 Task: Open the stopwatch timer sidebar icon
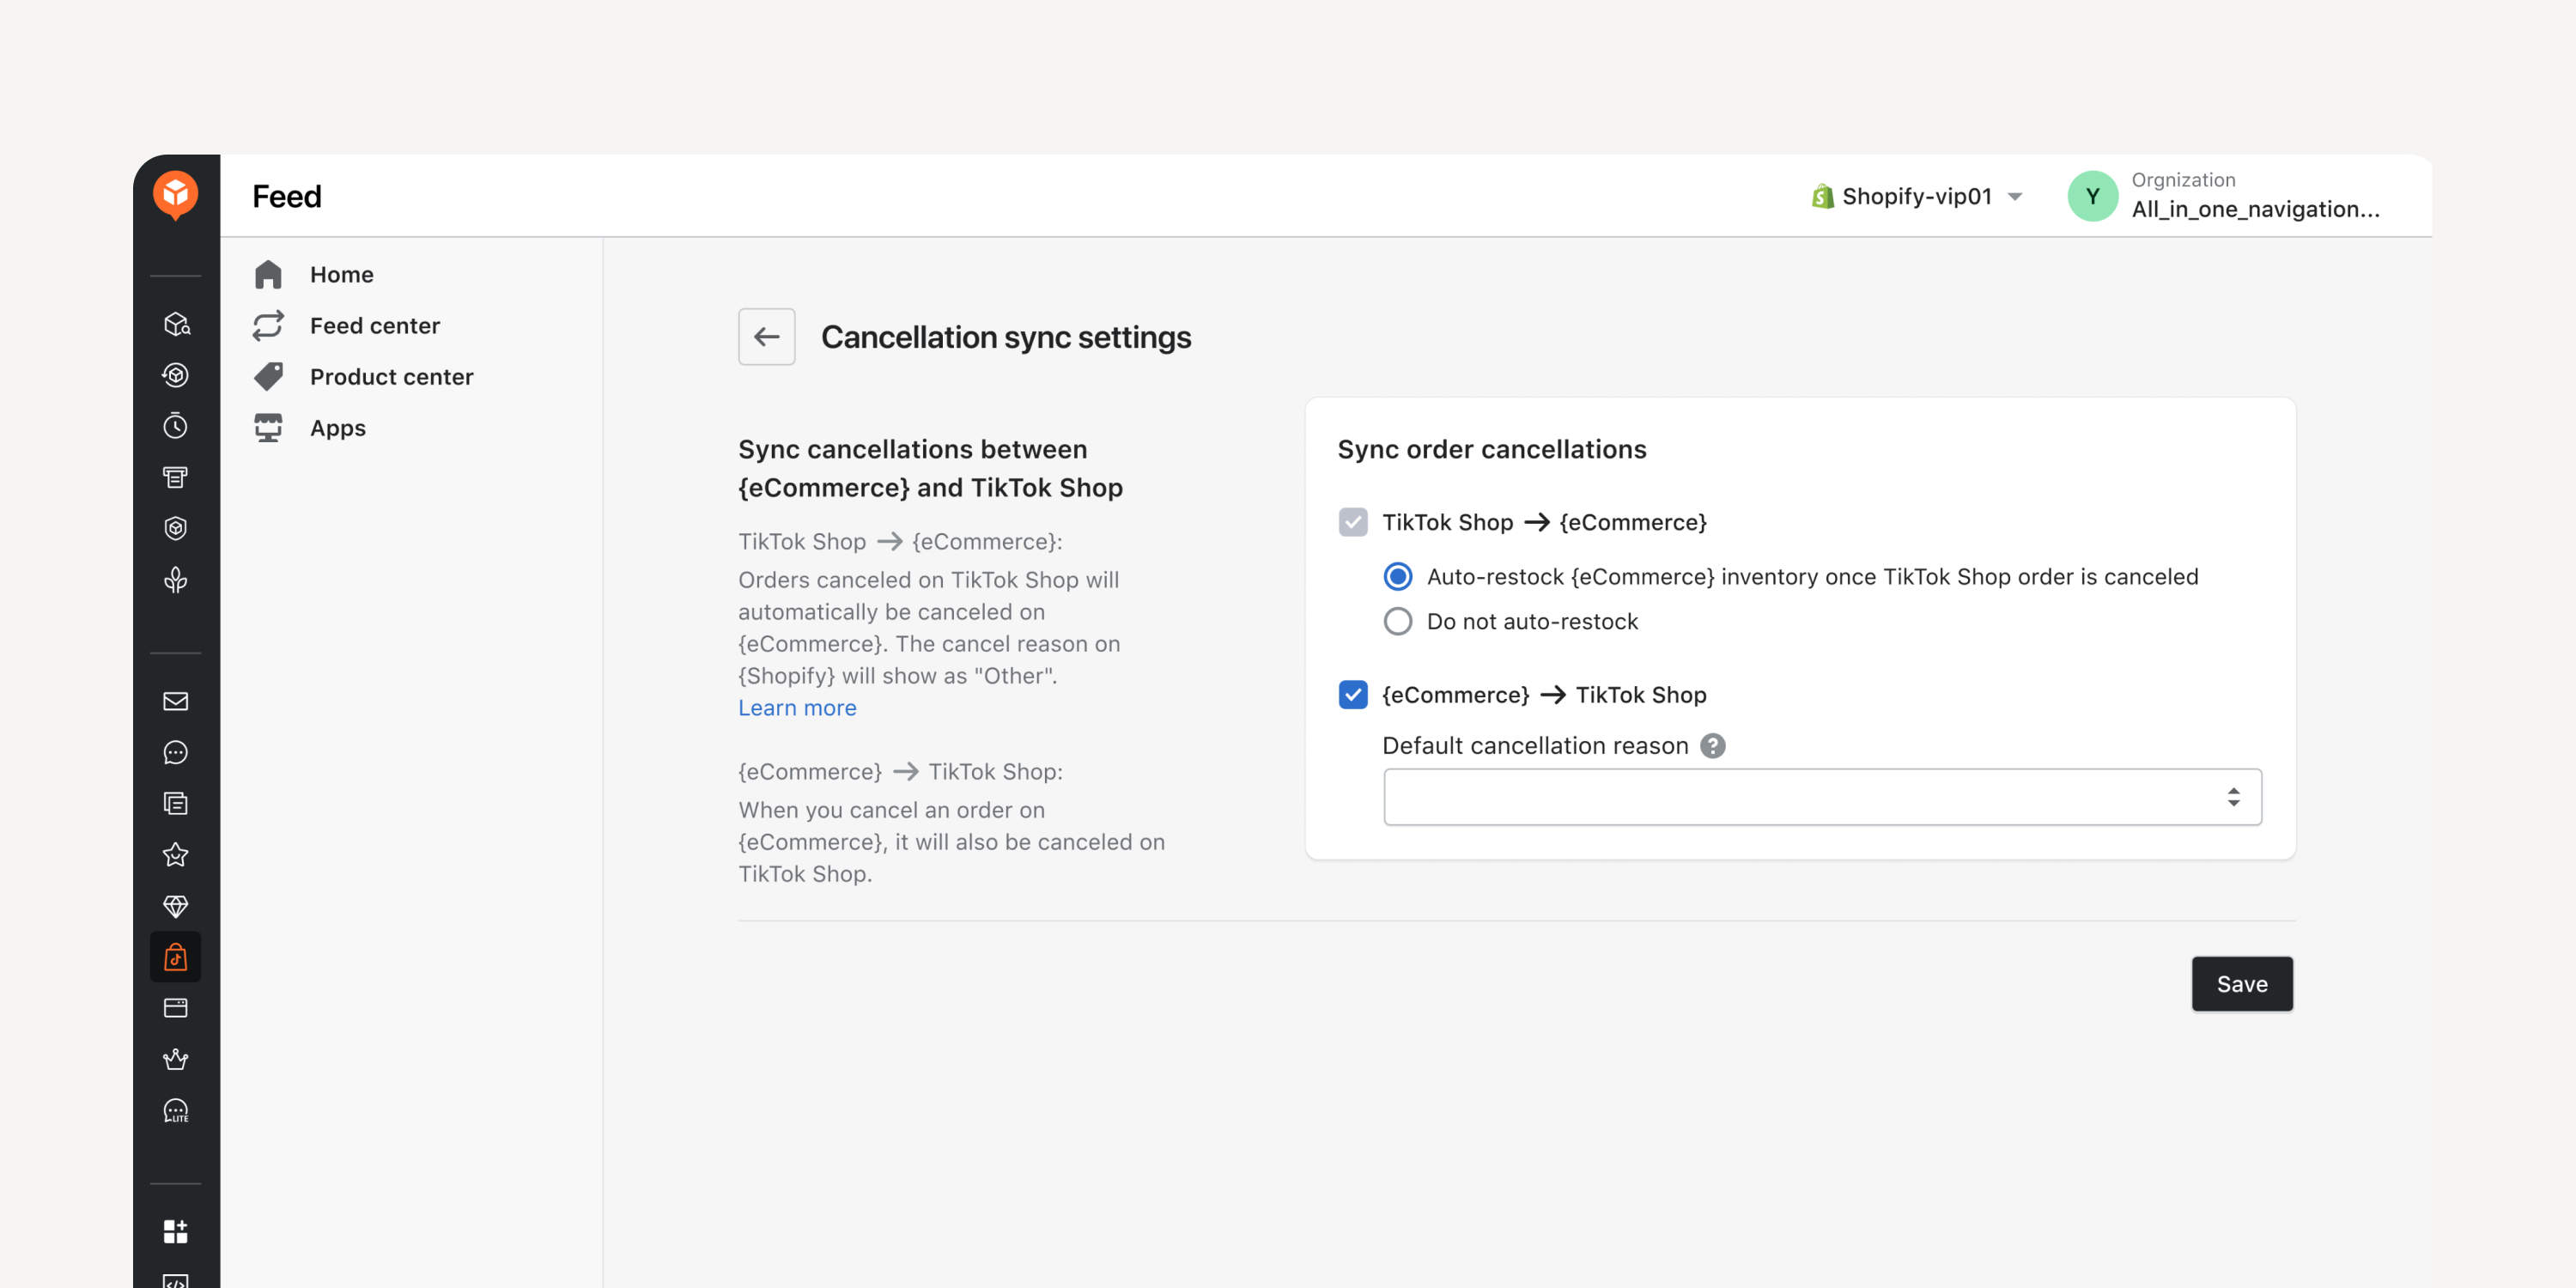click(x=176, y=426)
